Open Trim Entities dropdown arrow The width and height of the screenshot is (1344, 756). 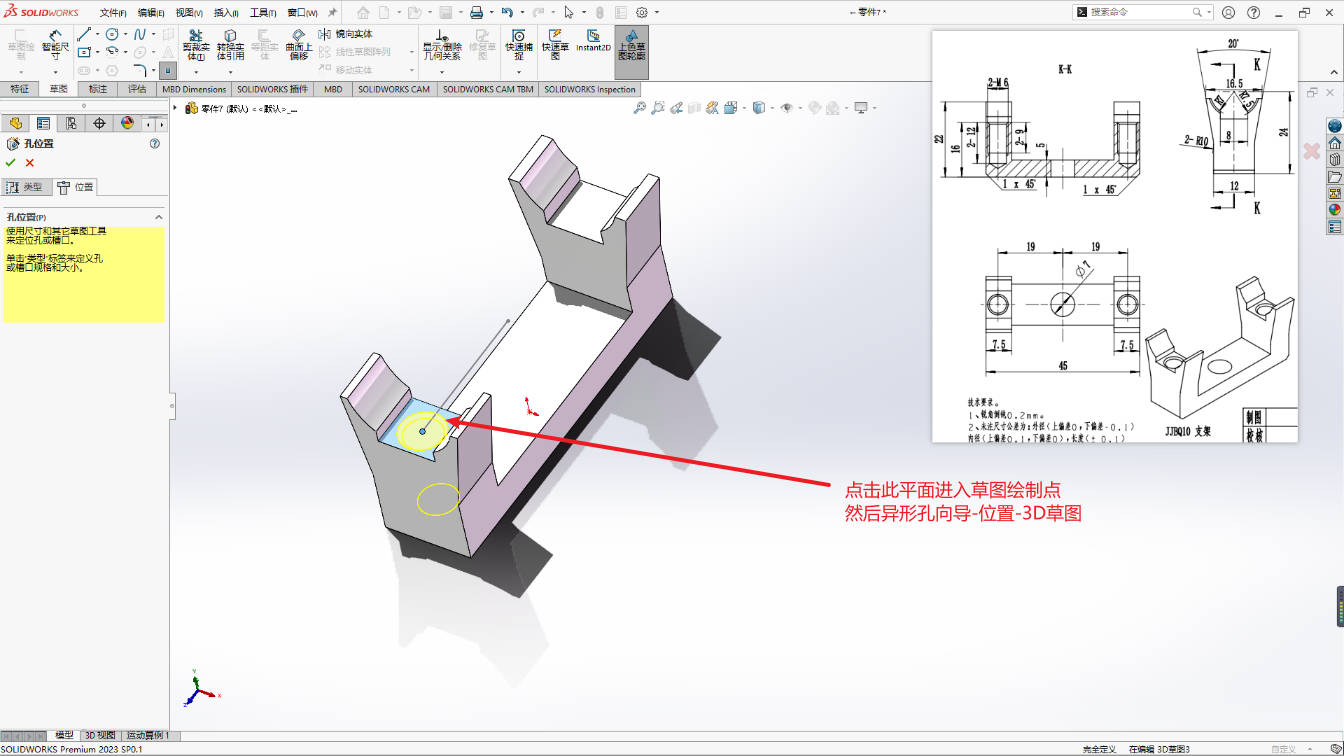[x=198, y=71]
